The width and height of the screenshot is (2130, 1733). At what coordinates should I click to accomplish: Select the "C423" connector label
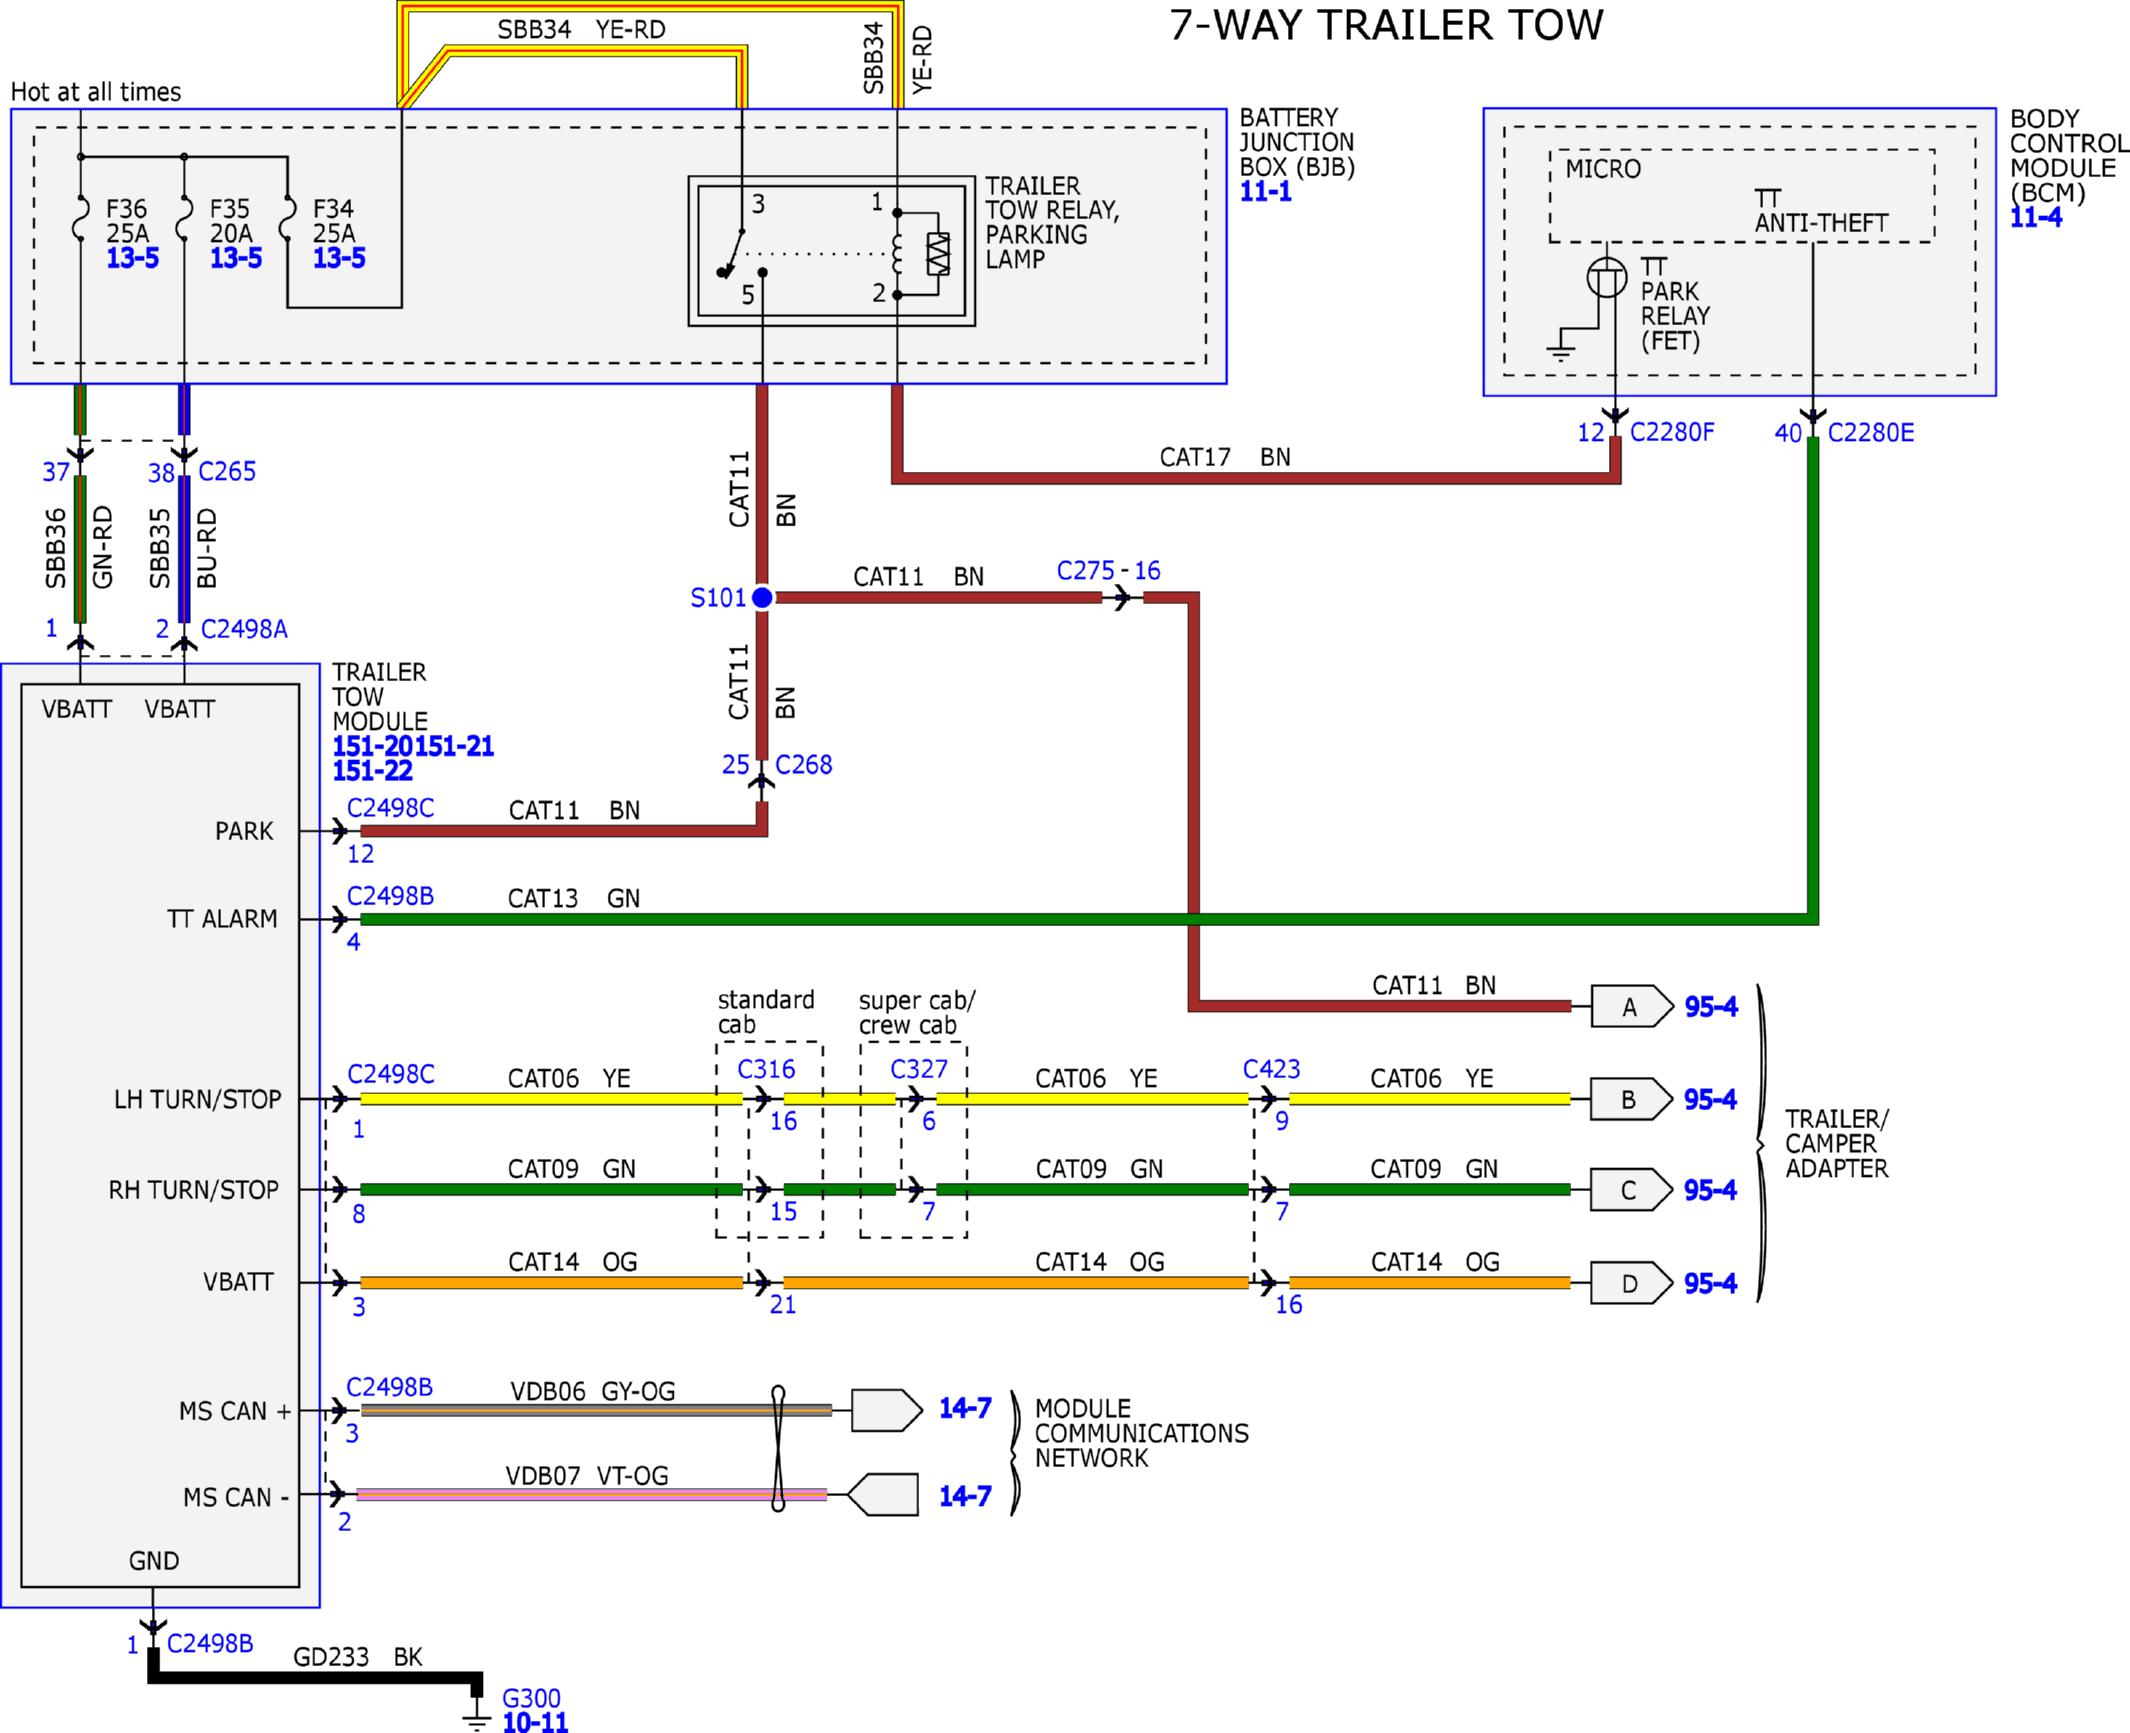pos(1272,1069)
